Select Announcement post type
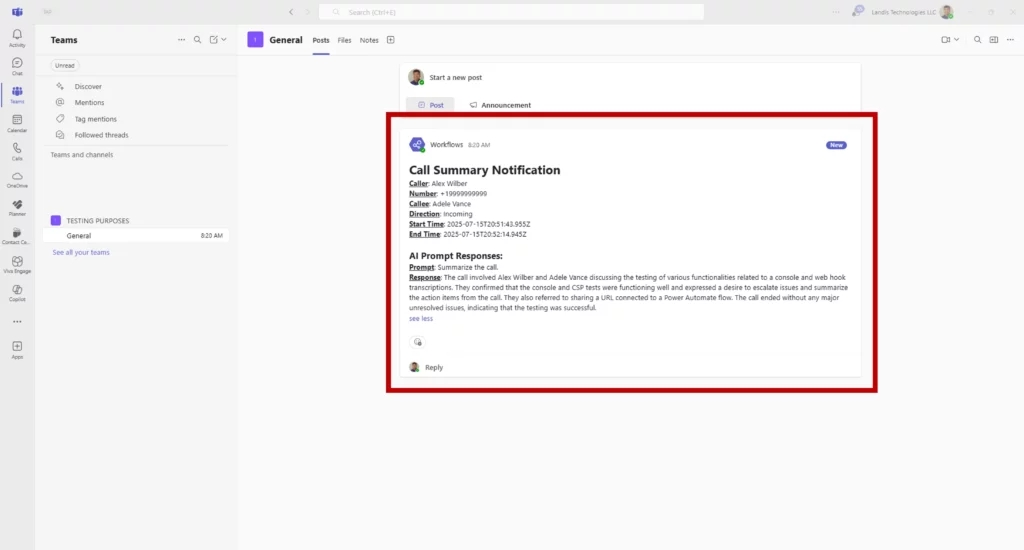The height and width of the screenshot is (550, 1024). click(500, 105)
